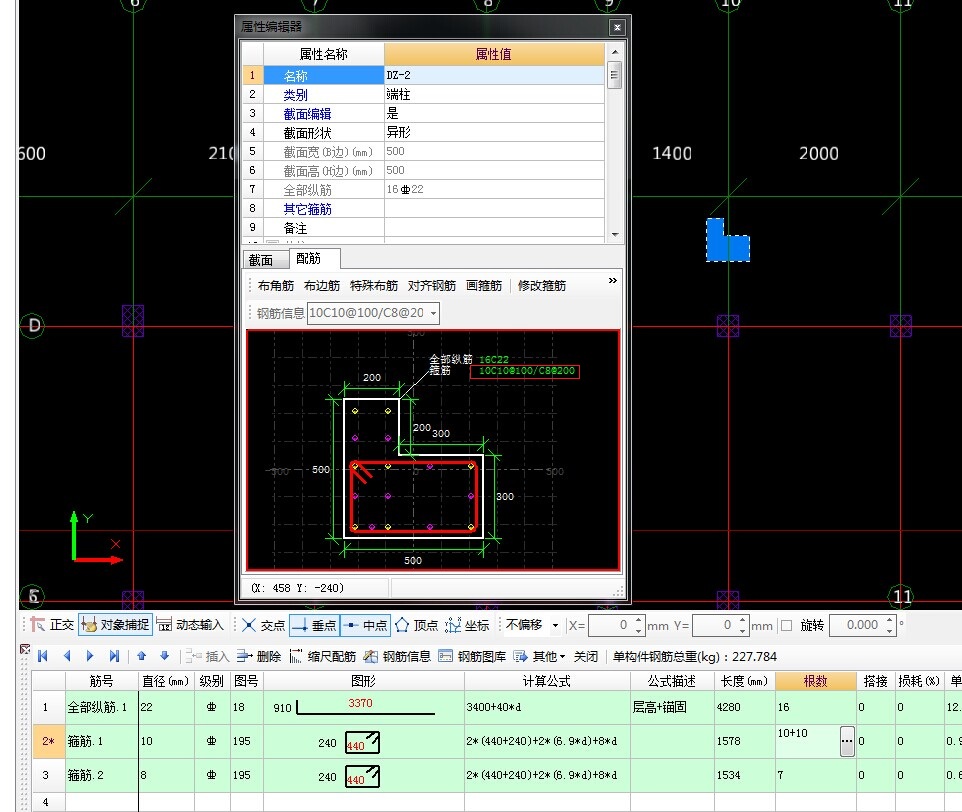
Task: Decrease Y offset with down stepper
Action: 743,630
